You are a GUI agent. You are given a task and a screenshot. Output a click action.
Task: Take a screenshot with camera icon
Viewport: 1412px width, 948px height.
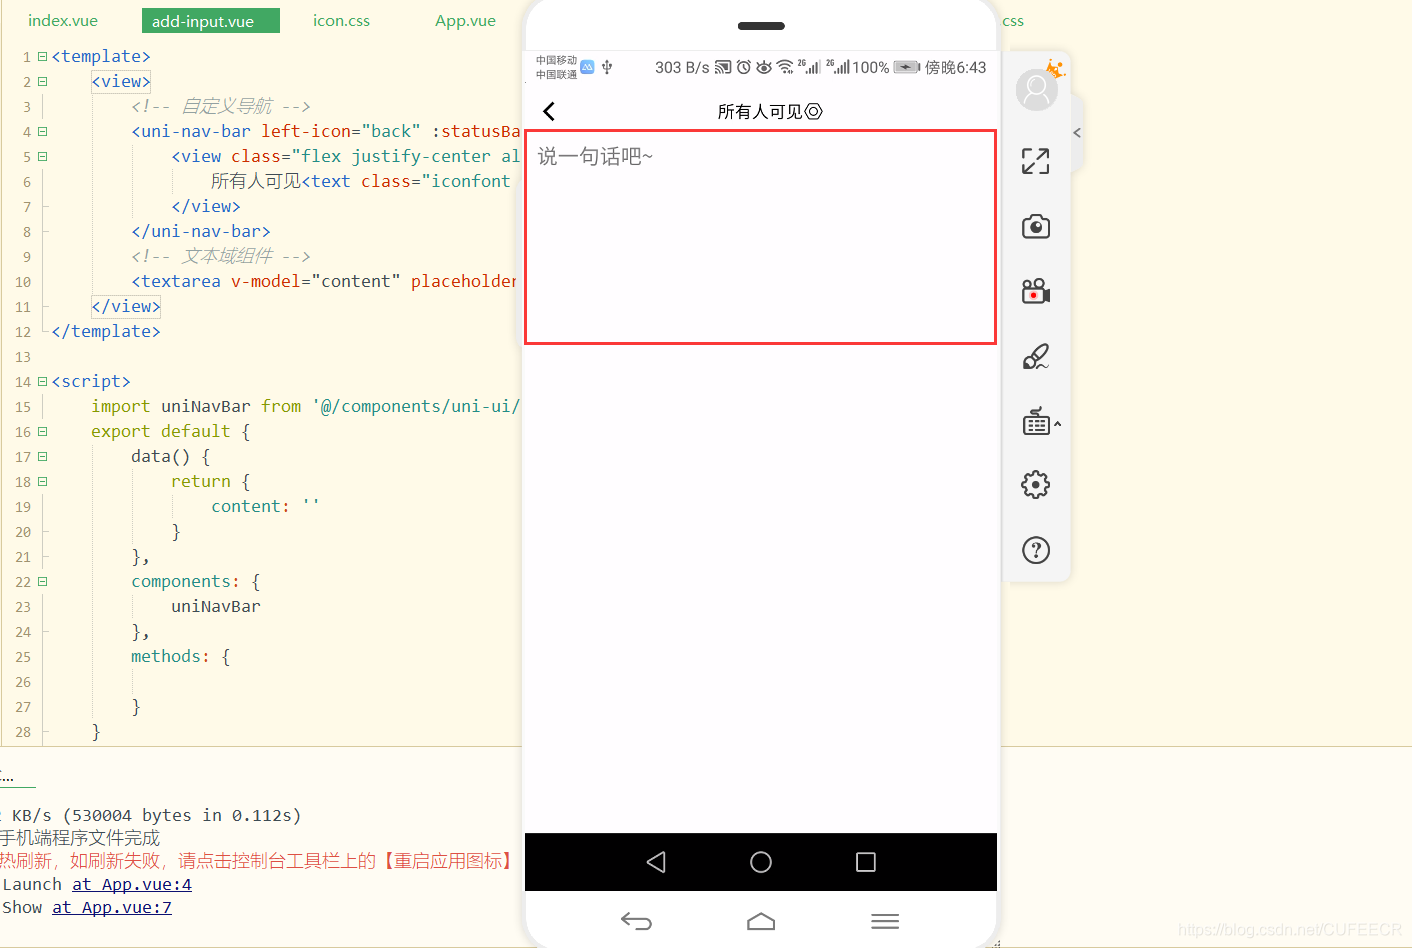1036,226
